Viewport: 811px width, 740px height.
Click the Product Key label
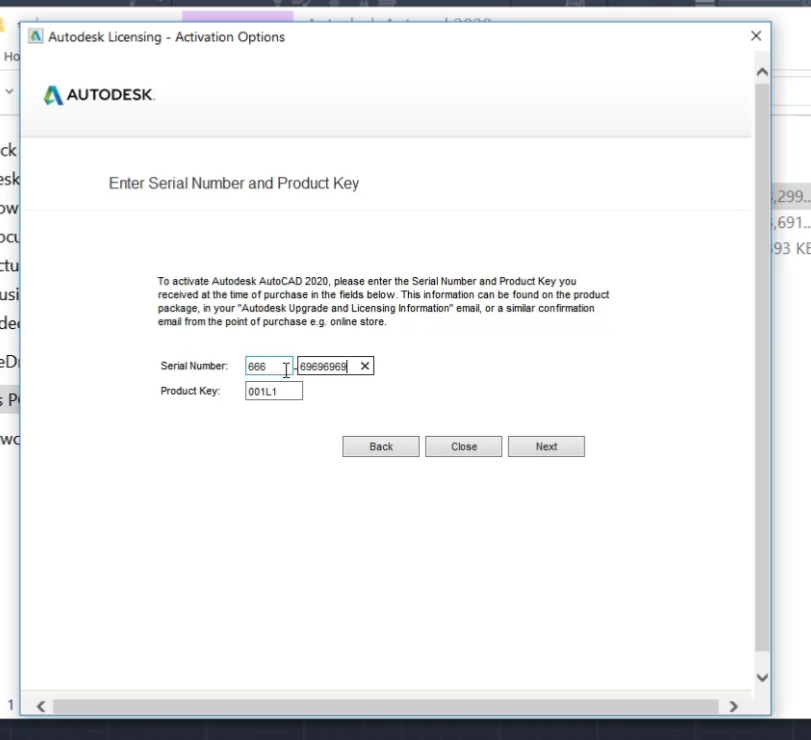[x=190, y=391]
